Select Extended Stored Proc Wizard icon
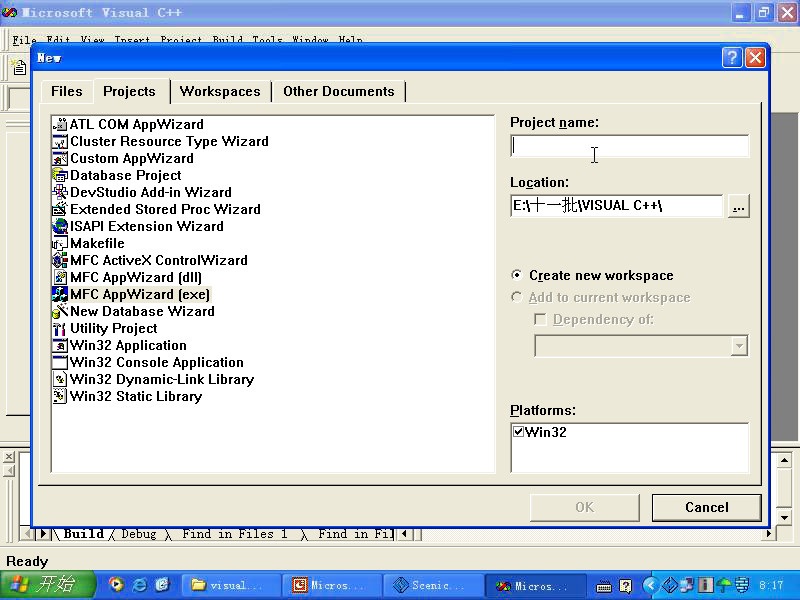800x600 pixels. 60,209
